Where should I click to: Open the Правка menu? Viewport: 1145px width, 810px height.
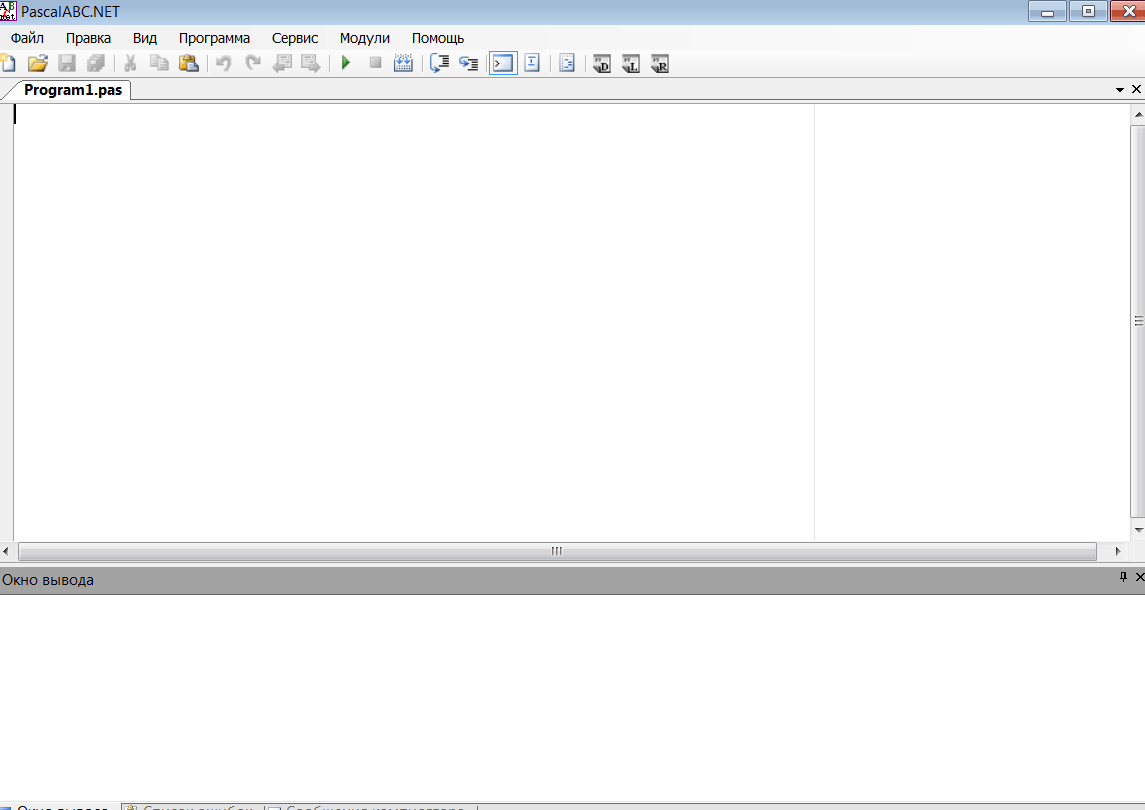pos(88,38)
